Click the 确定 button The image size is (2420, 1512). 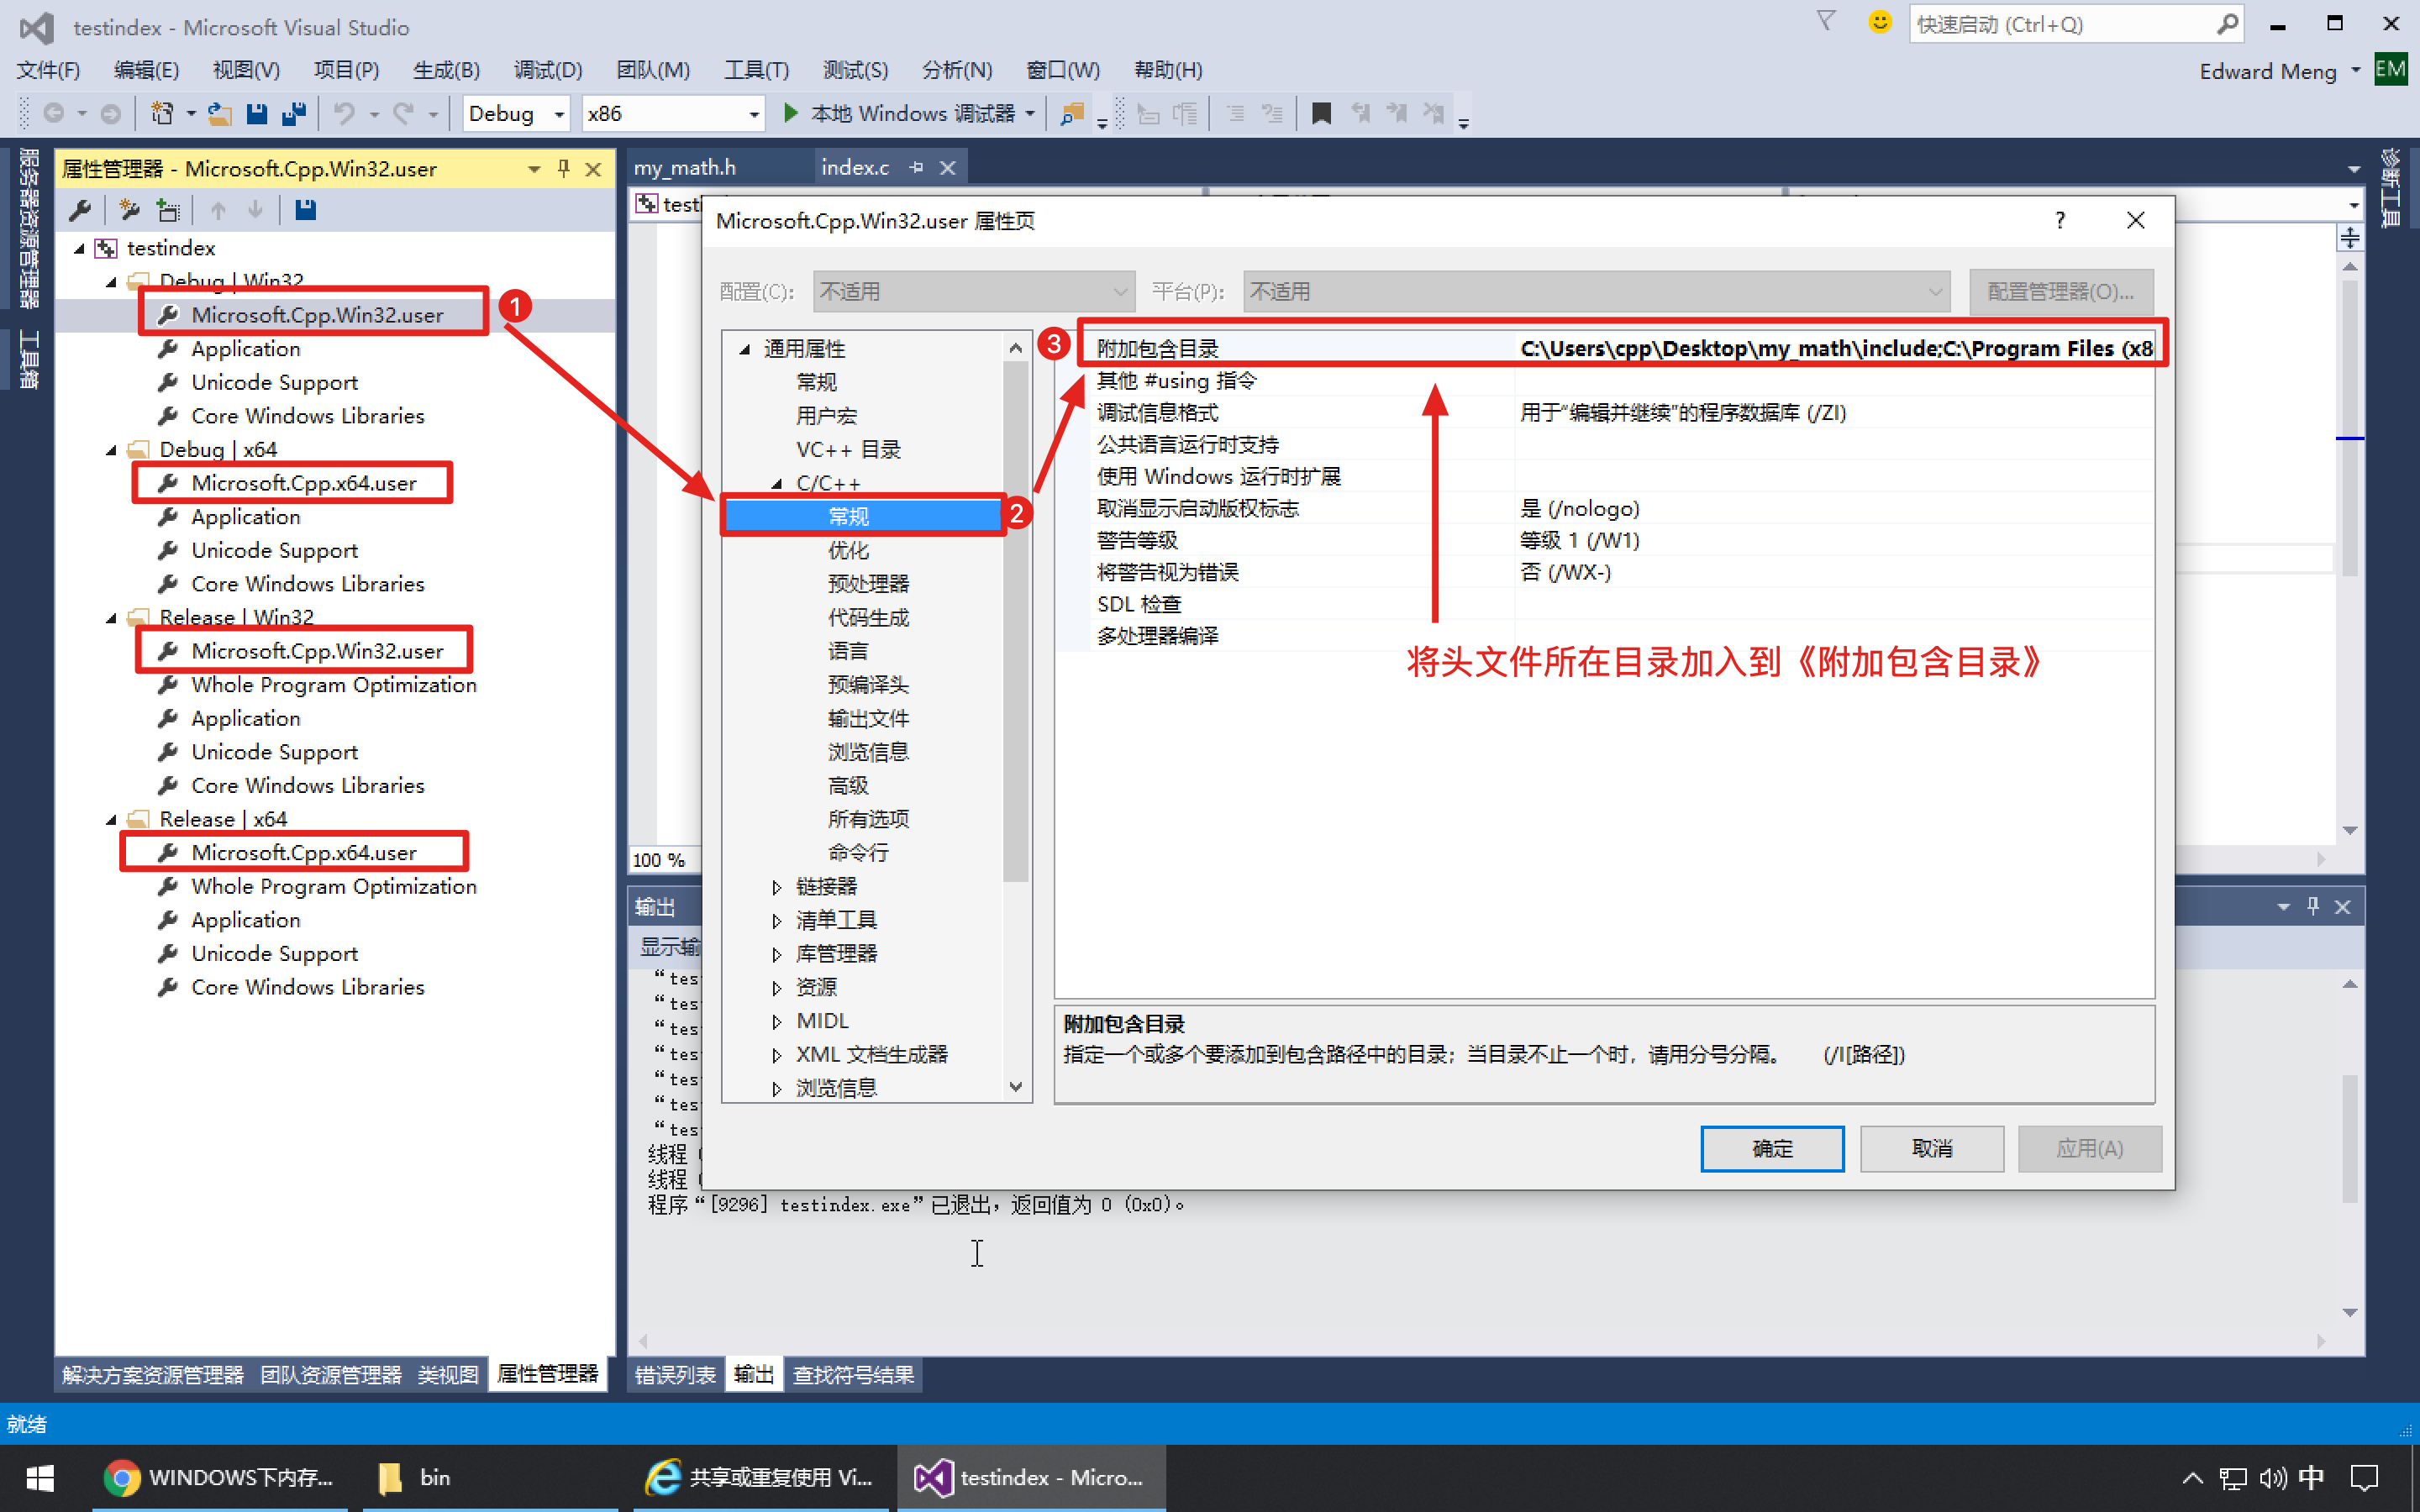(x=1771, y=1148)
